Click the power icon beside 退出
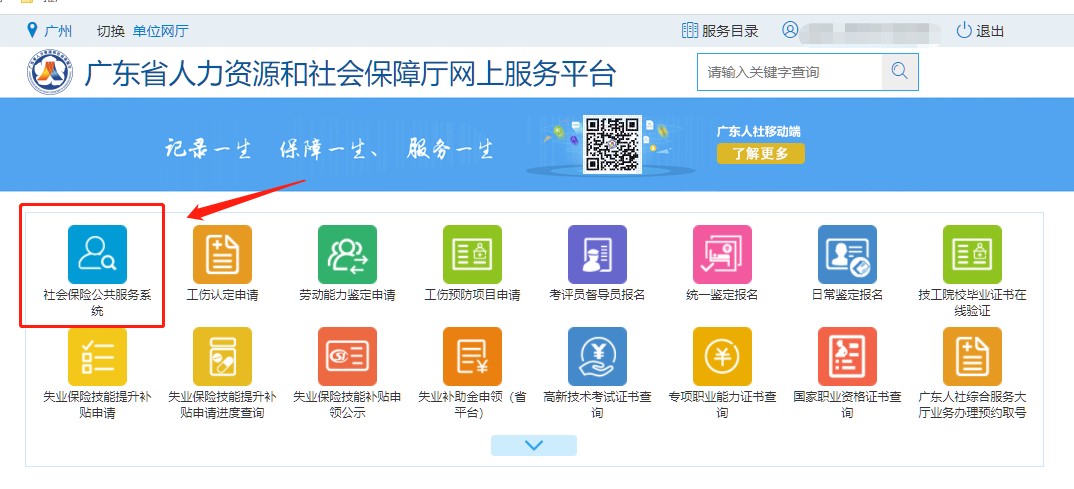Image resolution: width=1074 pixels, height=489 pixels. click(964, 30)
